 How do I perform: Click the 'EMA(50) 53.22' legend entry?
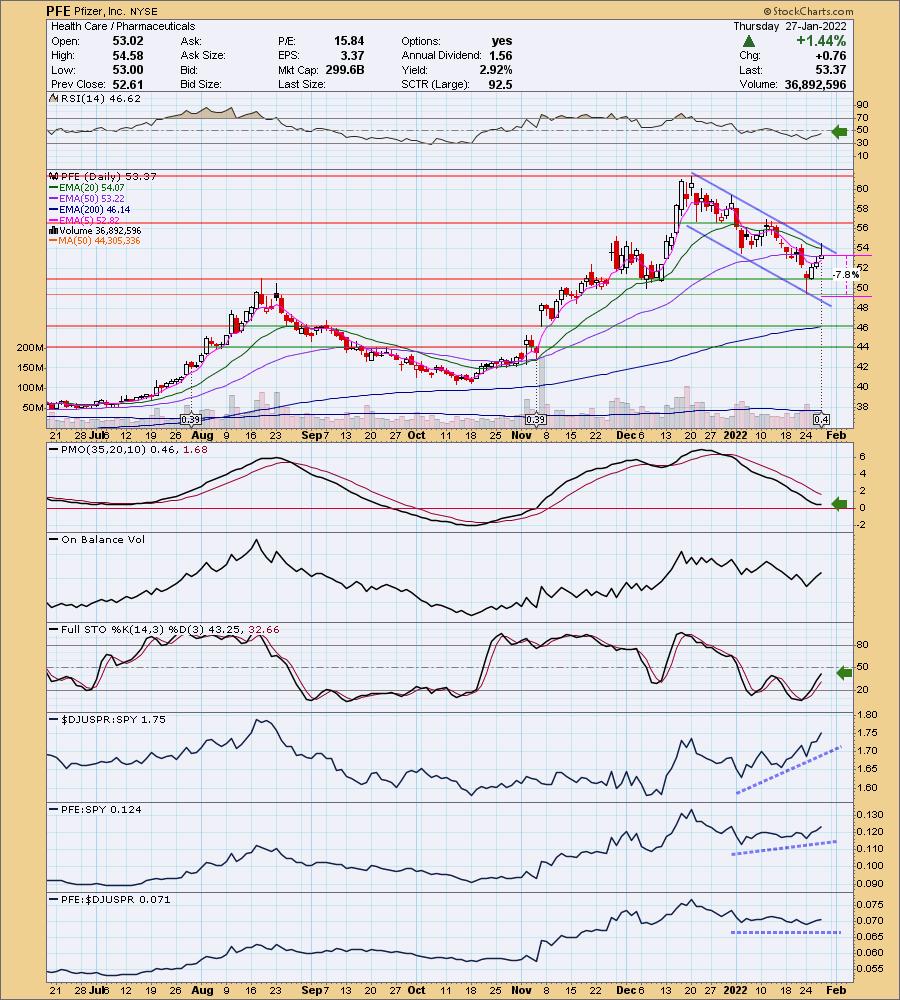pyautogui.click(x=87, y=198)
